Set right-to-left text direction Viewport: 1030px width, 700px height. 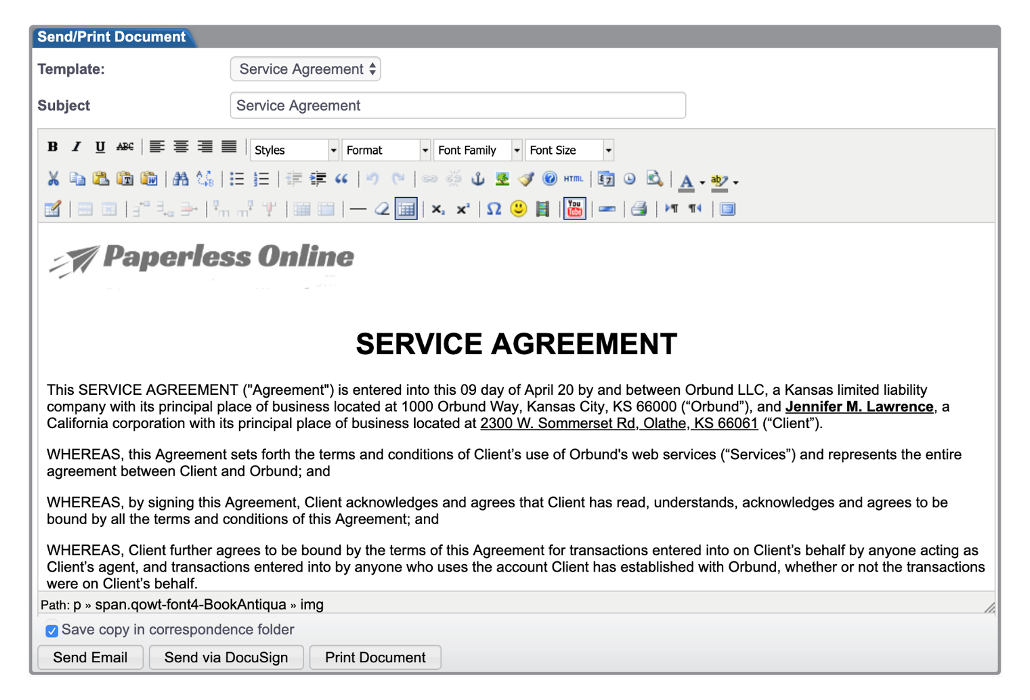click(x=695, y=209)
